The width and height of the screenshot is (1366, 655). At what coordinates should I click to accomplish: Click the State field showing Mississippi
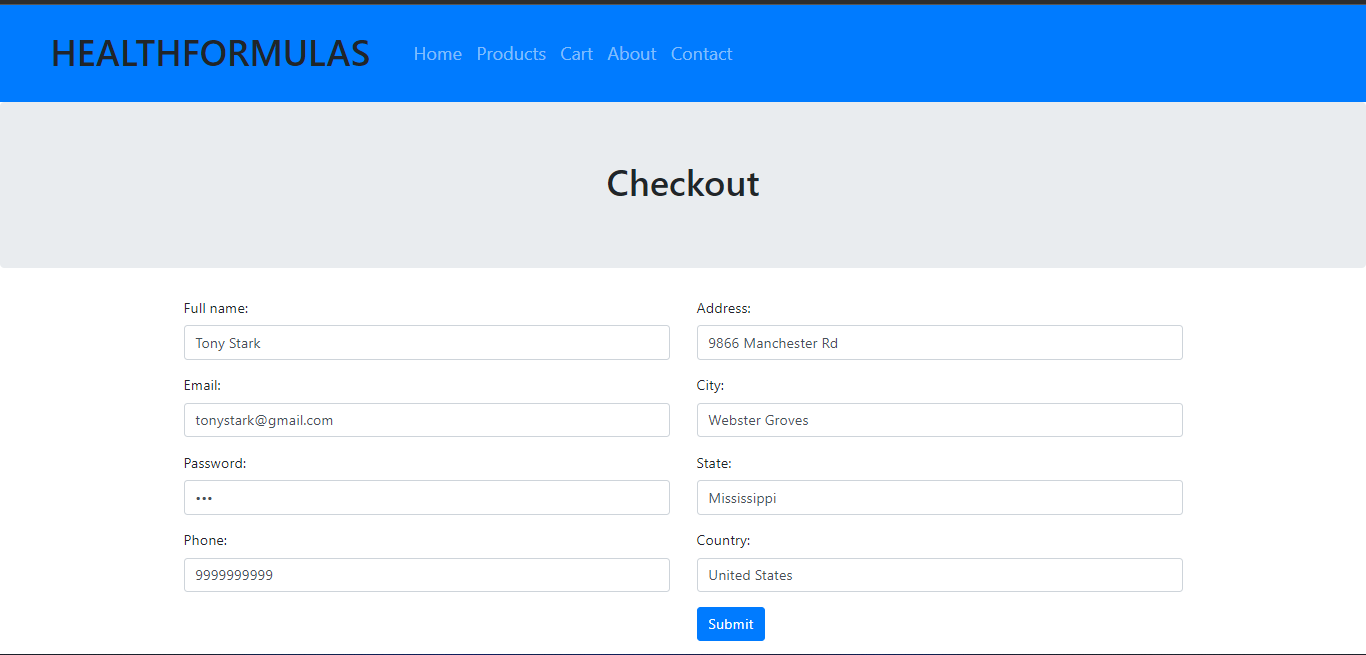[939, 497]
